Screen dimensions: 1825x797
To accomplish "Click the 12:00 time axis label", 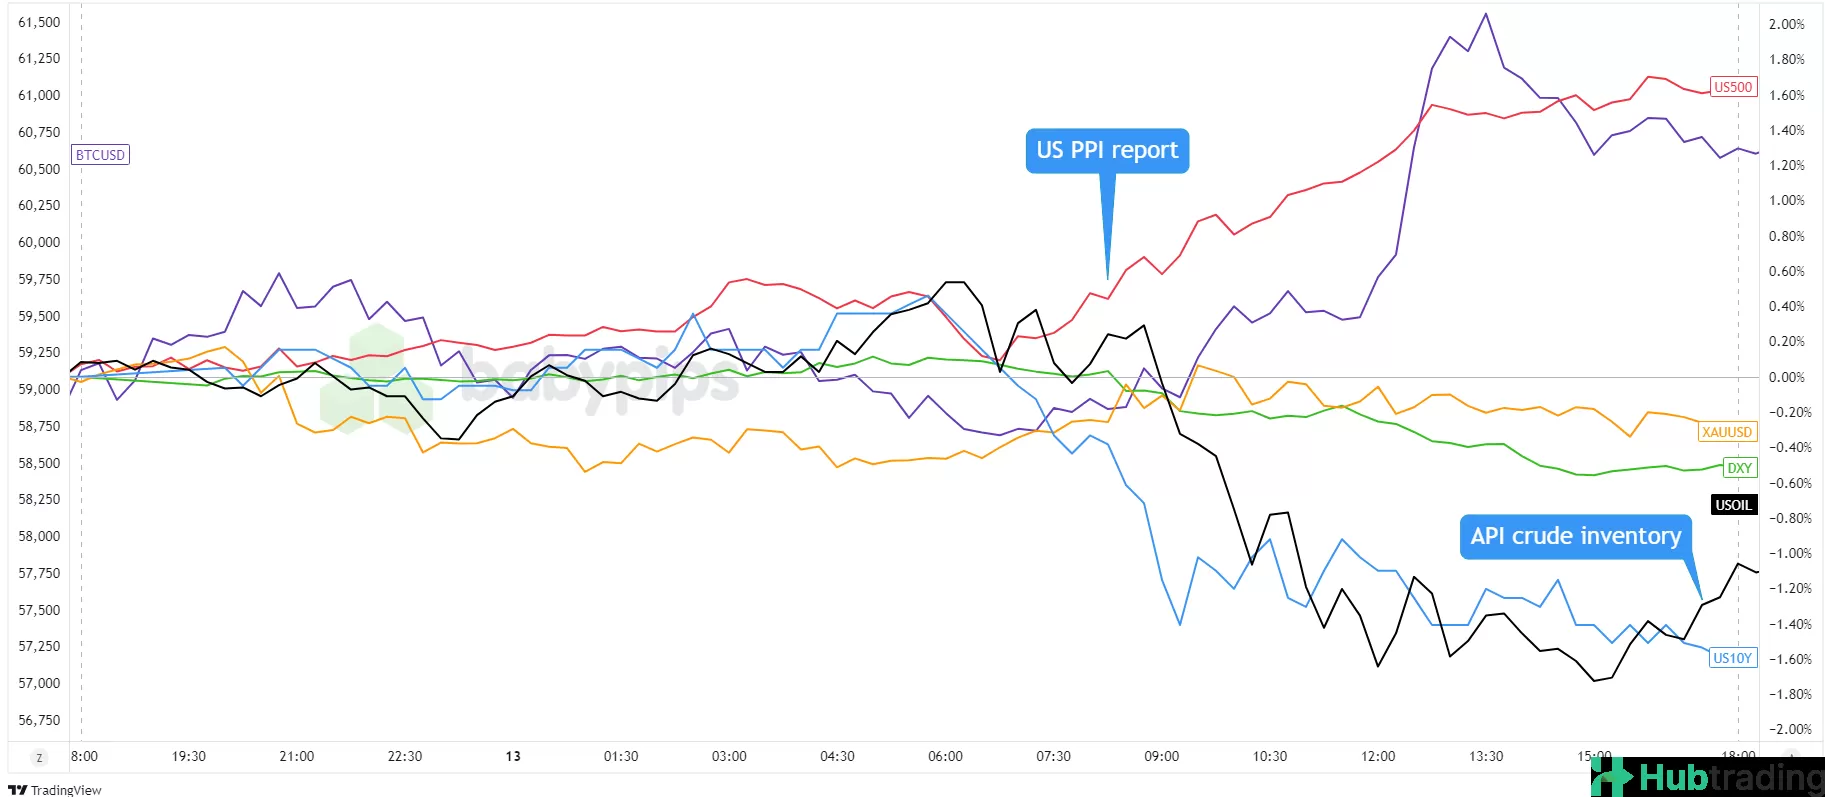I will tap(1378, 756).
